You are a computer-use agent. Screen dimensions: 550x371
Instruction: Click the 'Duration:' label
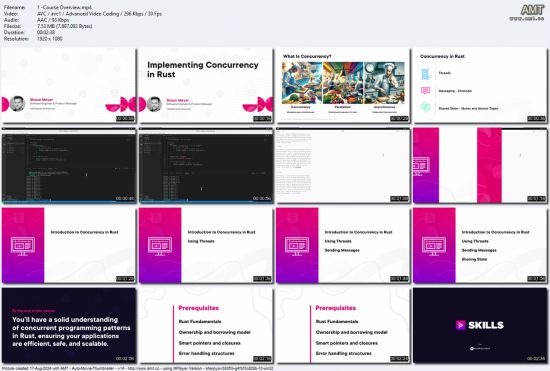pos(14,33)
